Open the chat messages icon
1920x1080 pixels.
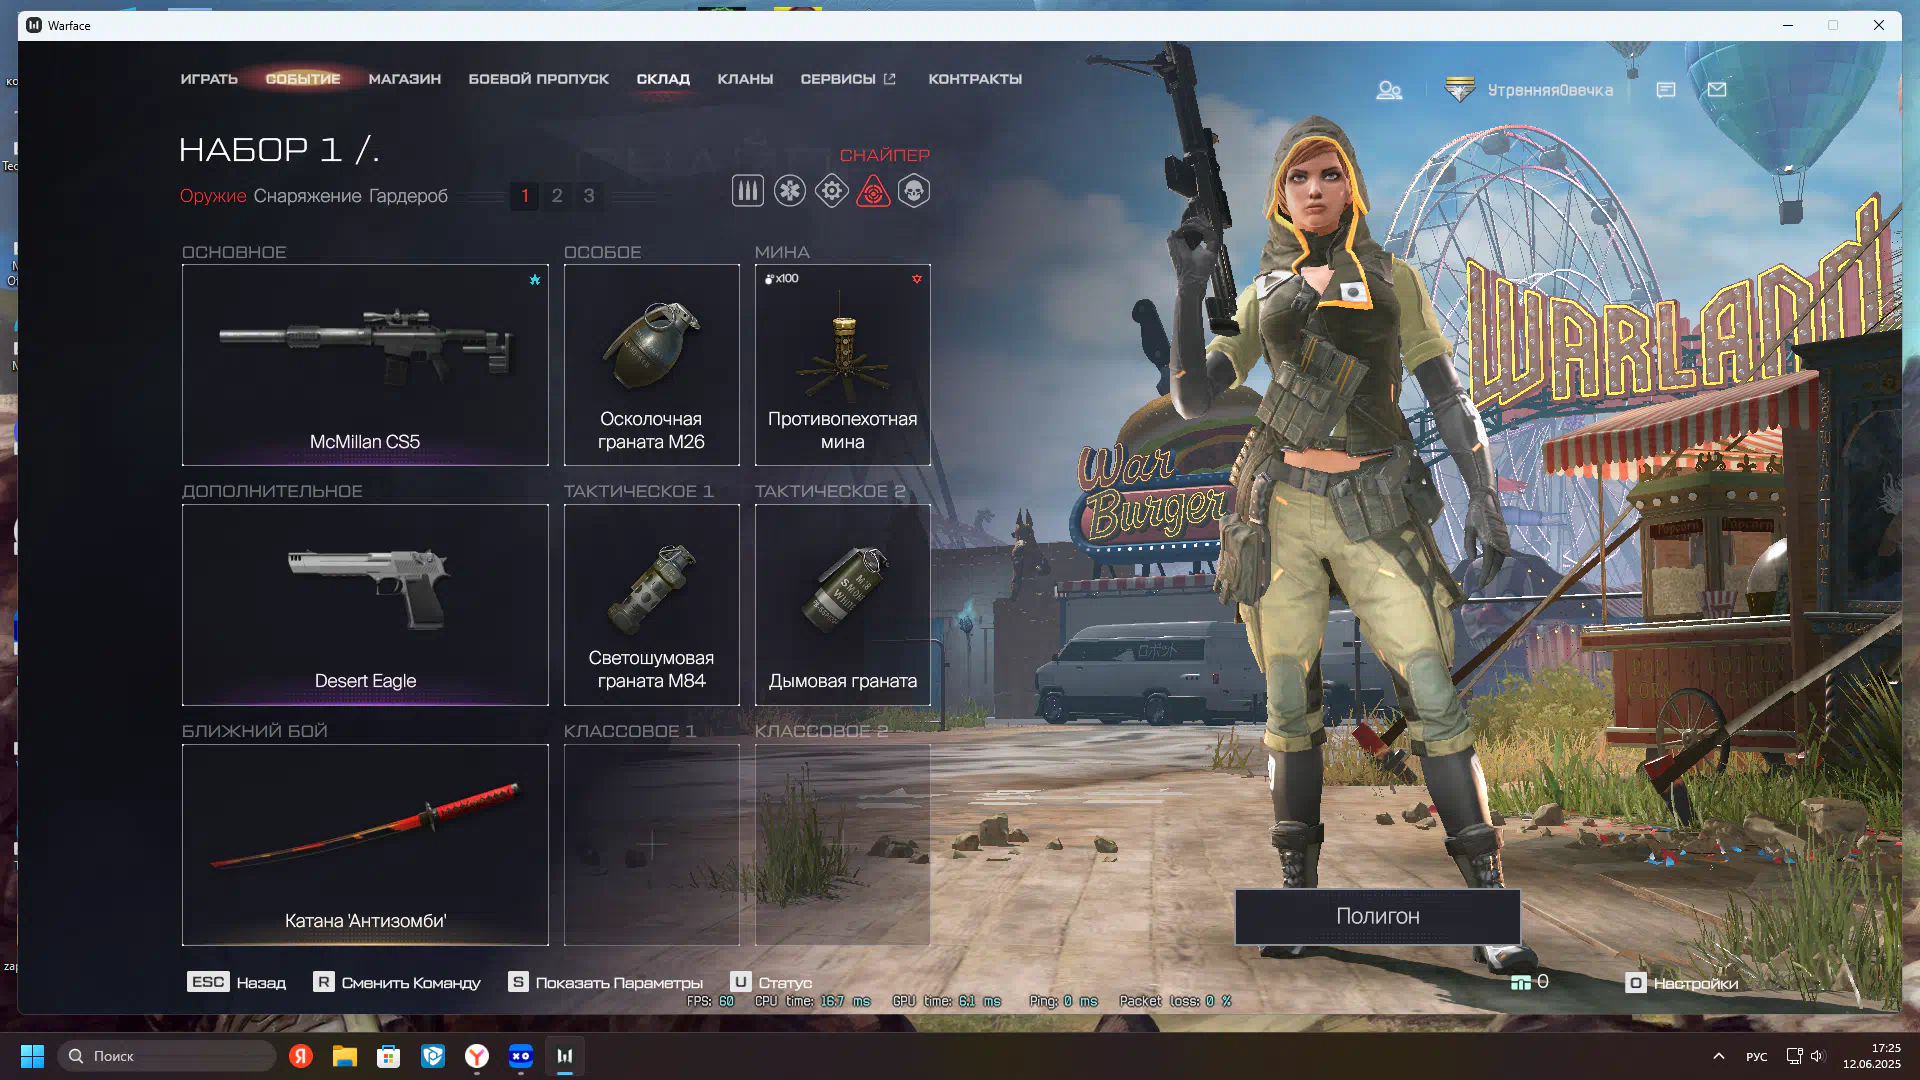click(x=1666, y=90)
